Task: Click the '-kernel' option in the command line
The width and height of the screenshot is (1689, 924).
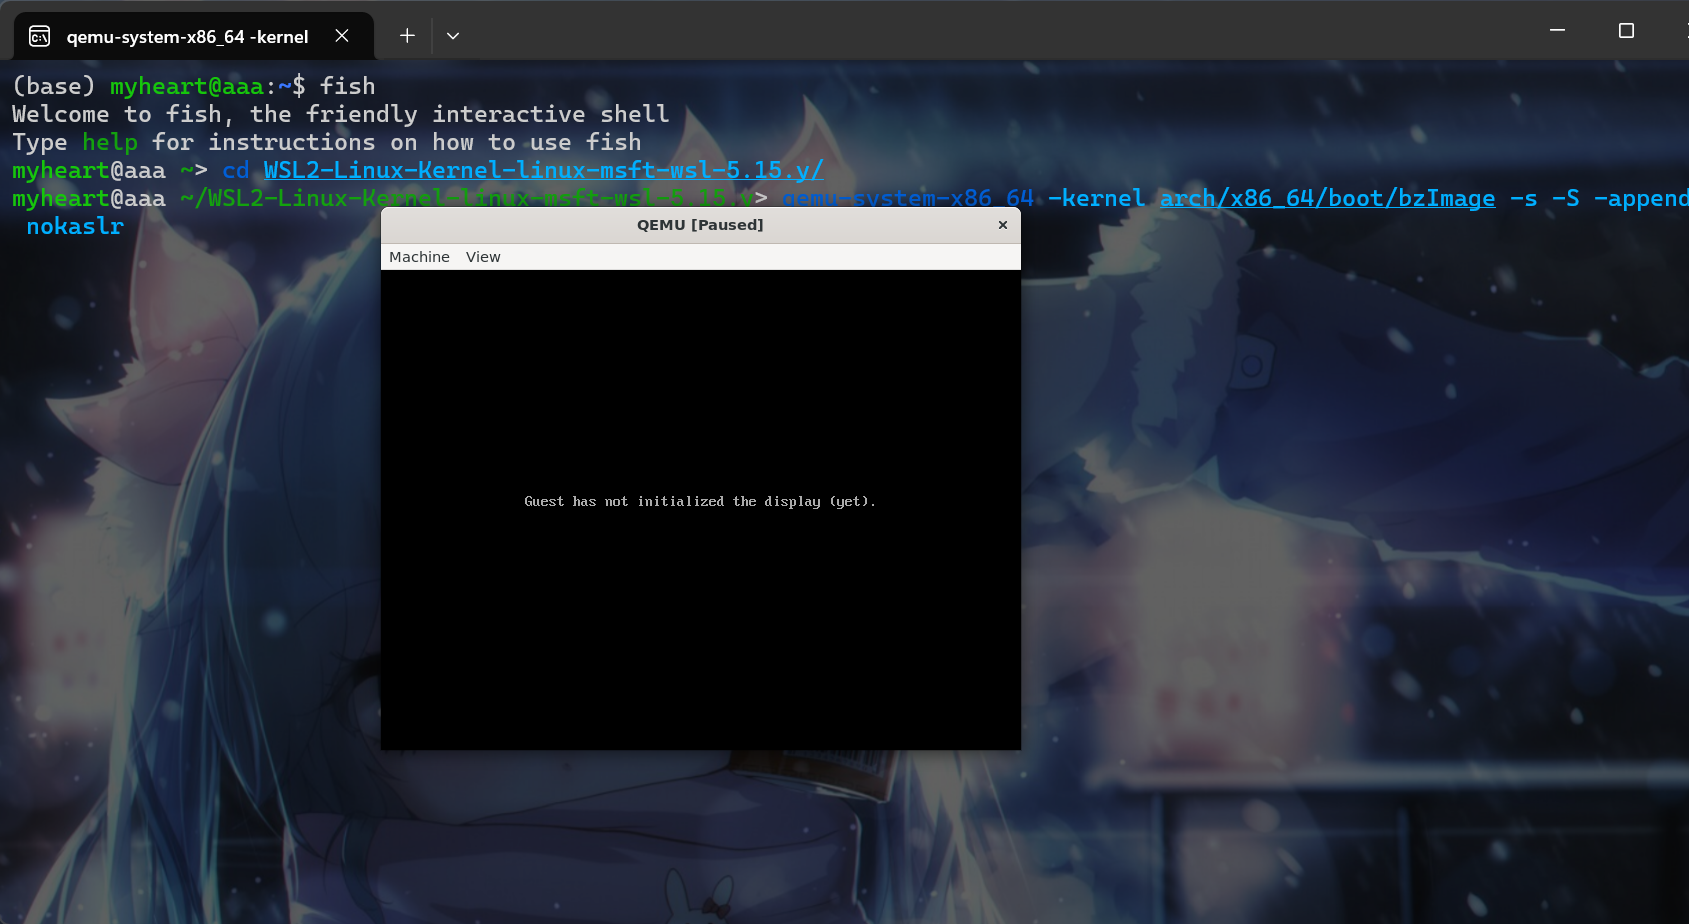Action: [1096, 199]
